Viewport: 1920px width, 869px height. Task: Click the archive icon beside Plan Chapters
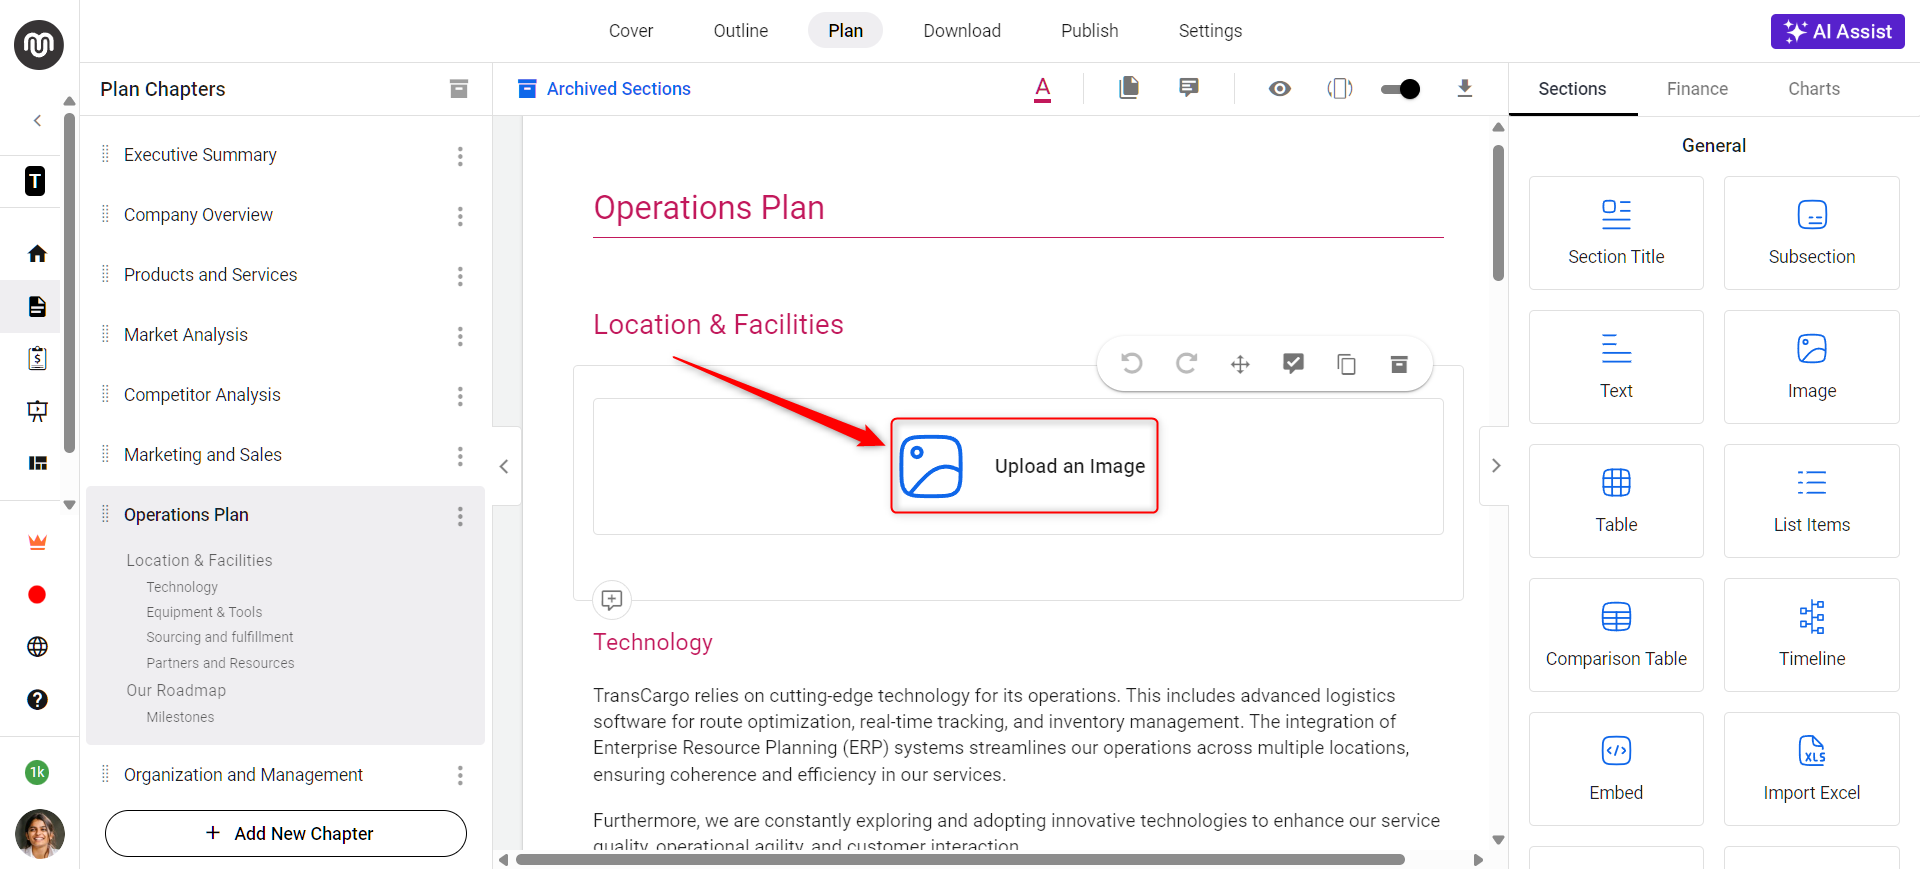(459, 89)
